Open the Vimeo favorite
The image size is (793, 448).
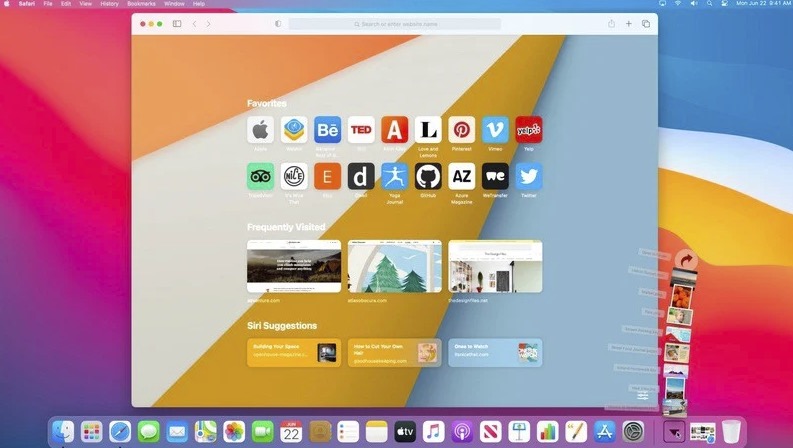[x=495, y=130]
